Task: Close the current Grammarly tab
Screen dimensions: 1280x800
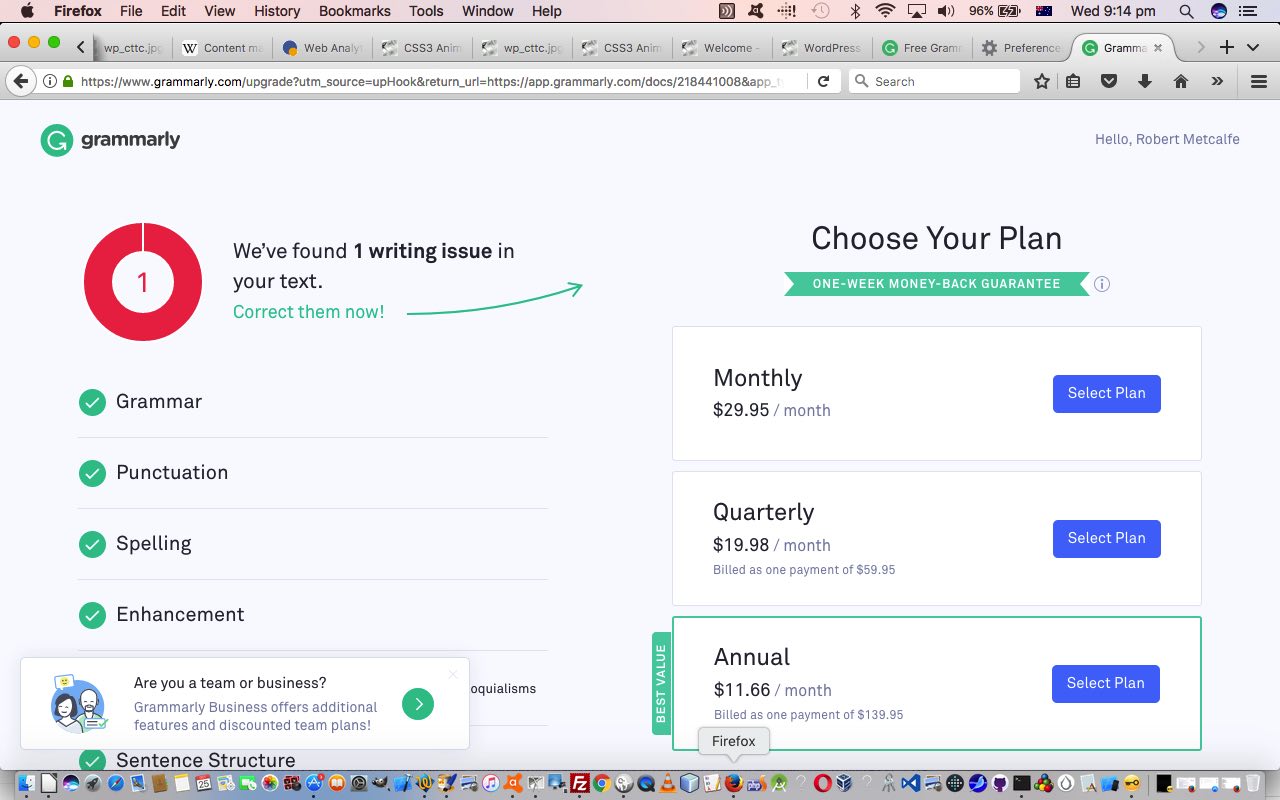Action: pyautogui.click(x=1158, y=47)
